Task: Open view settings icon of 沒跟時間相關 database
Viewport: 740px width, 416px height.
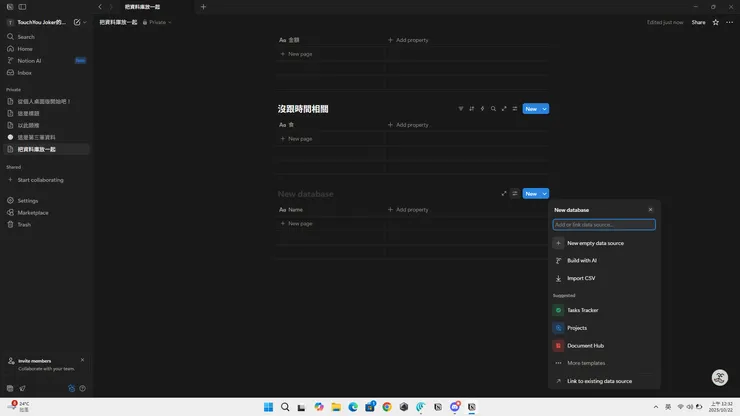Action: (x=515, y=109)
